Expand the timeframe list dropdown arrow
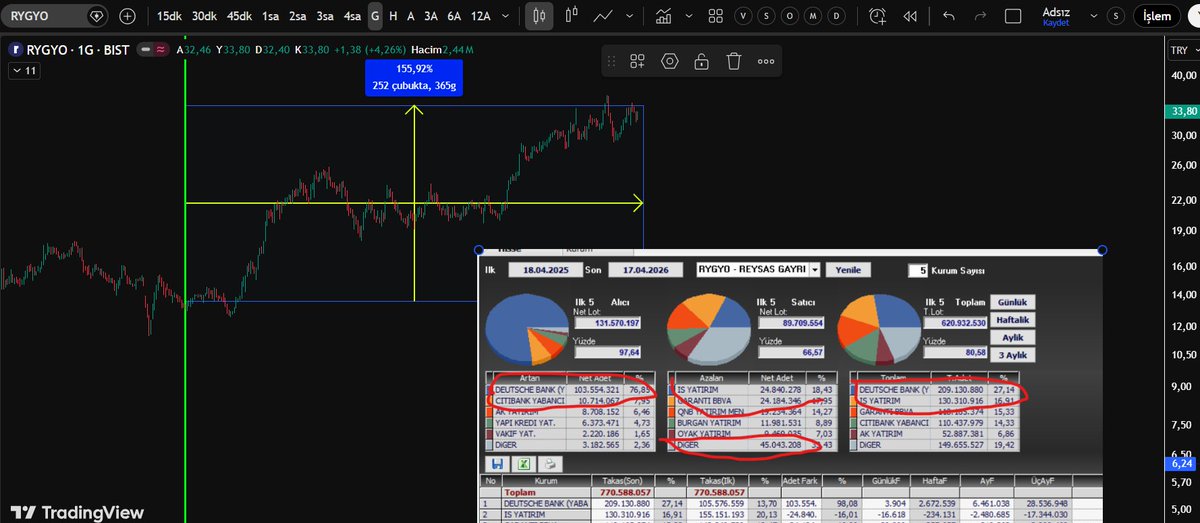This screenshot has width=1200, height=523. [505, 16]
